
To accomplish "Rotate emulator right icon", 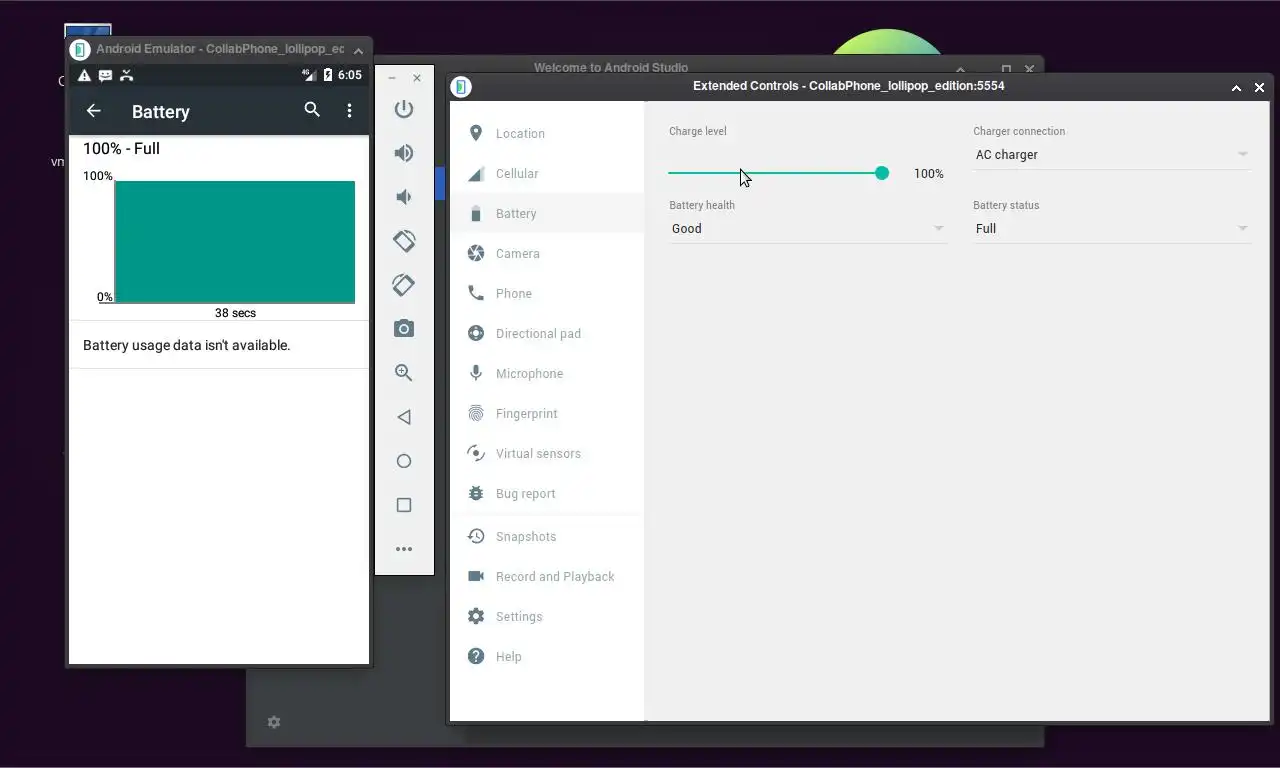I will 404,285.
